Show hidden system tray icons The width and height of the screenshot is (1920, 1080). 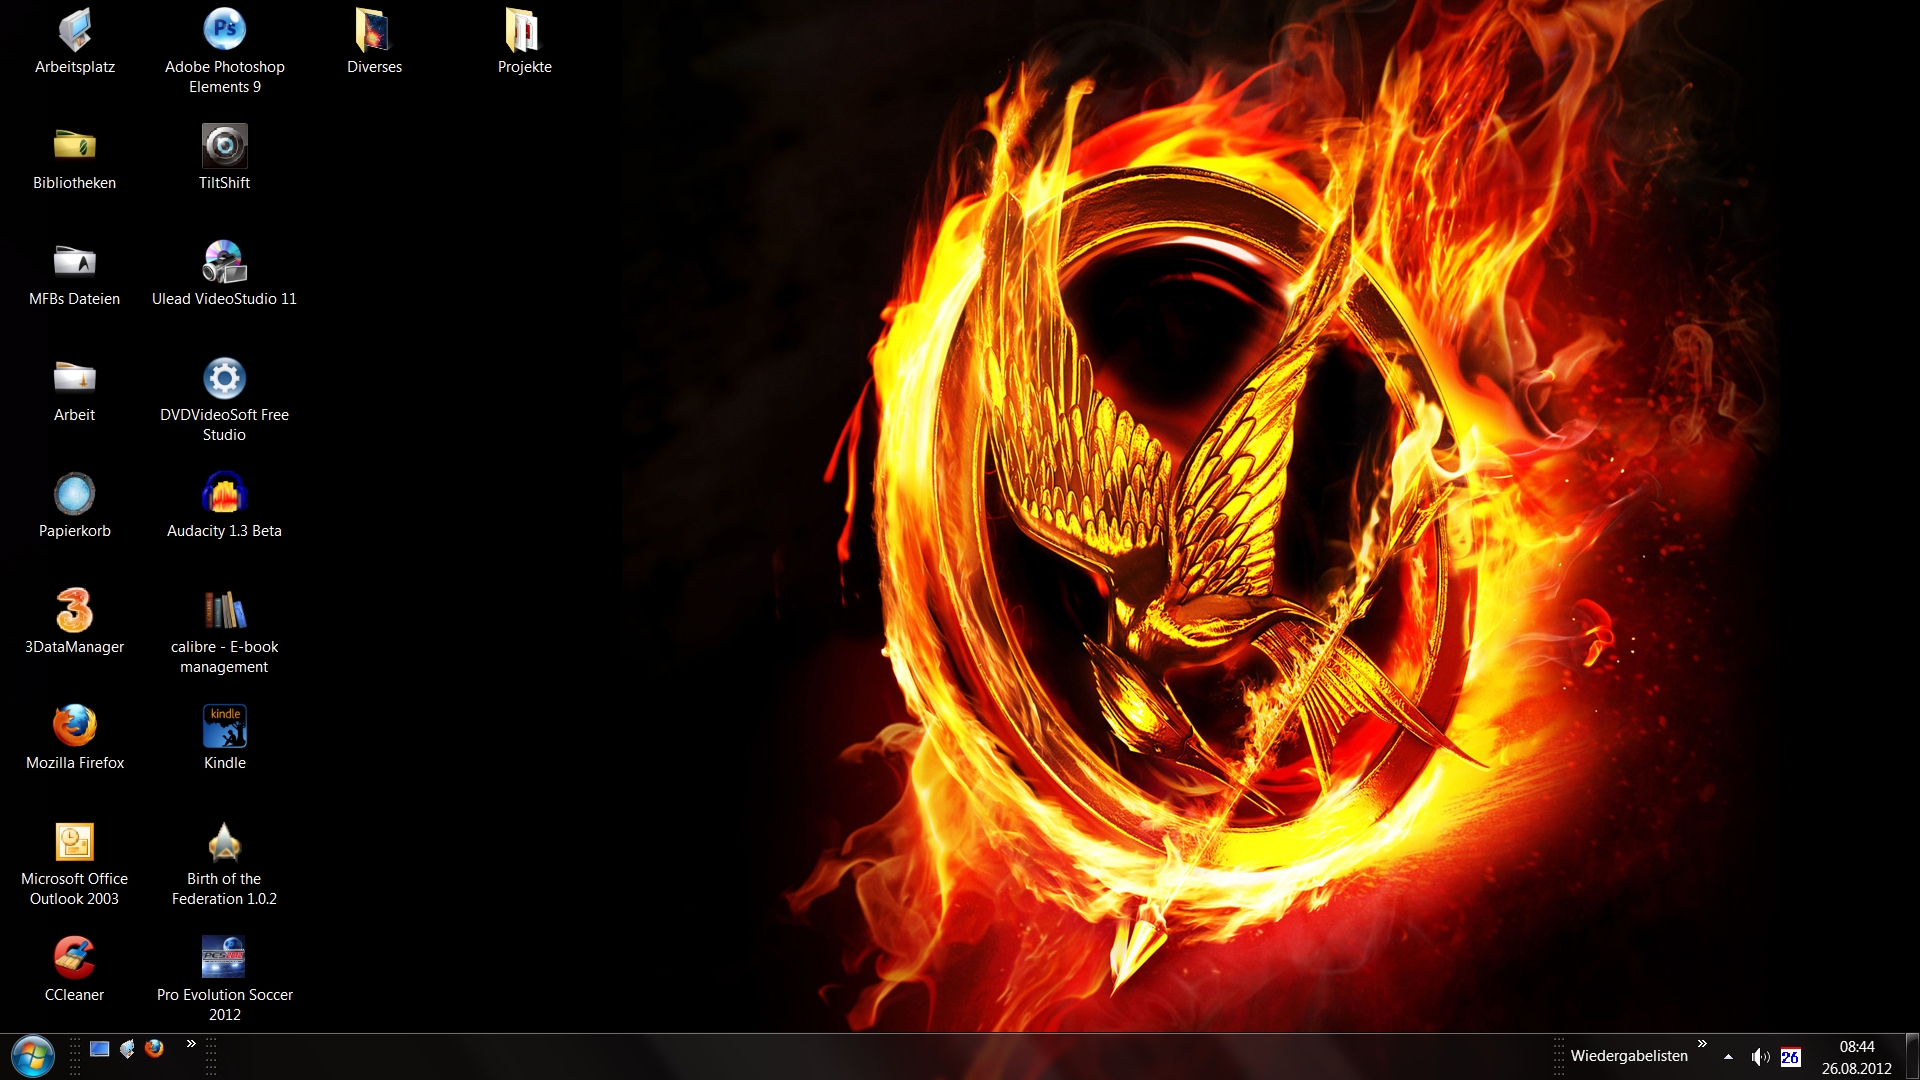coord(1728,1057)
